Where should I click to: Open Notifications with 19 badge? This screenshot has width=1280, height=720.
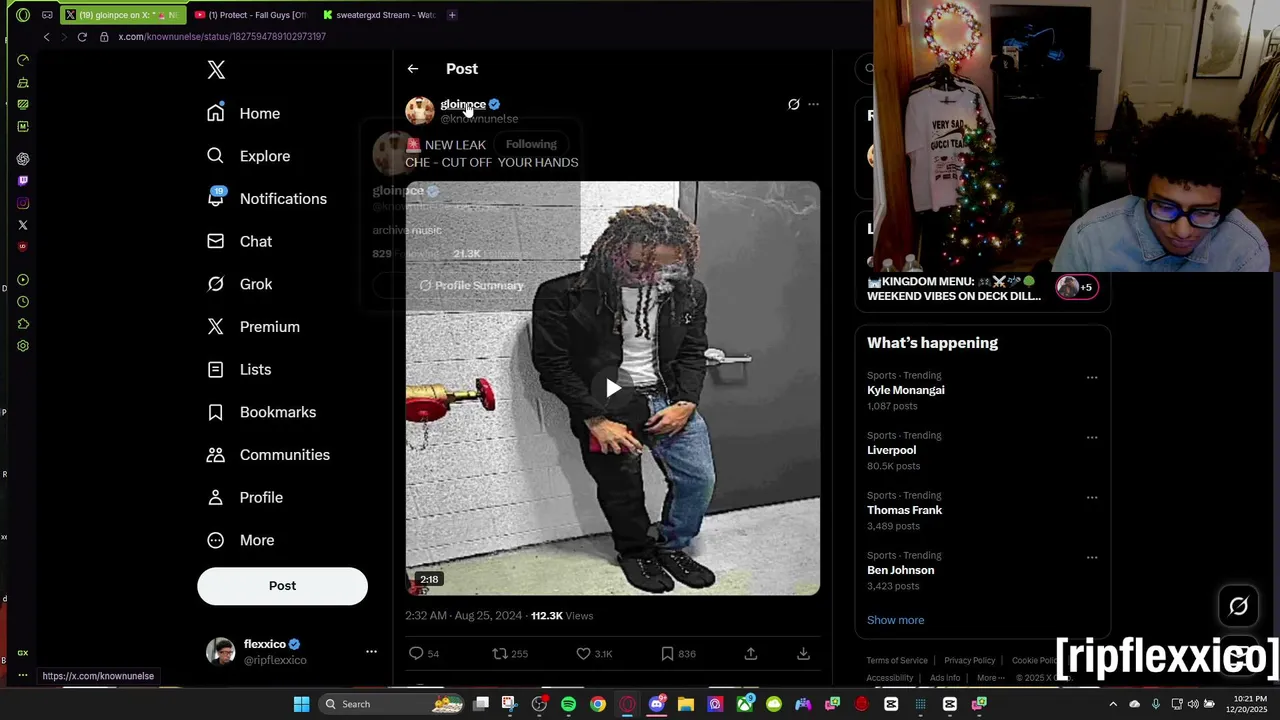click(266, 198)
